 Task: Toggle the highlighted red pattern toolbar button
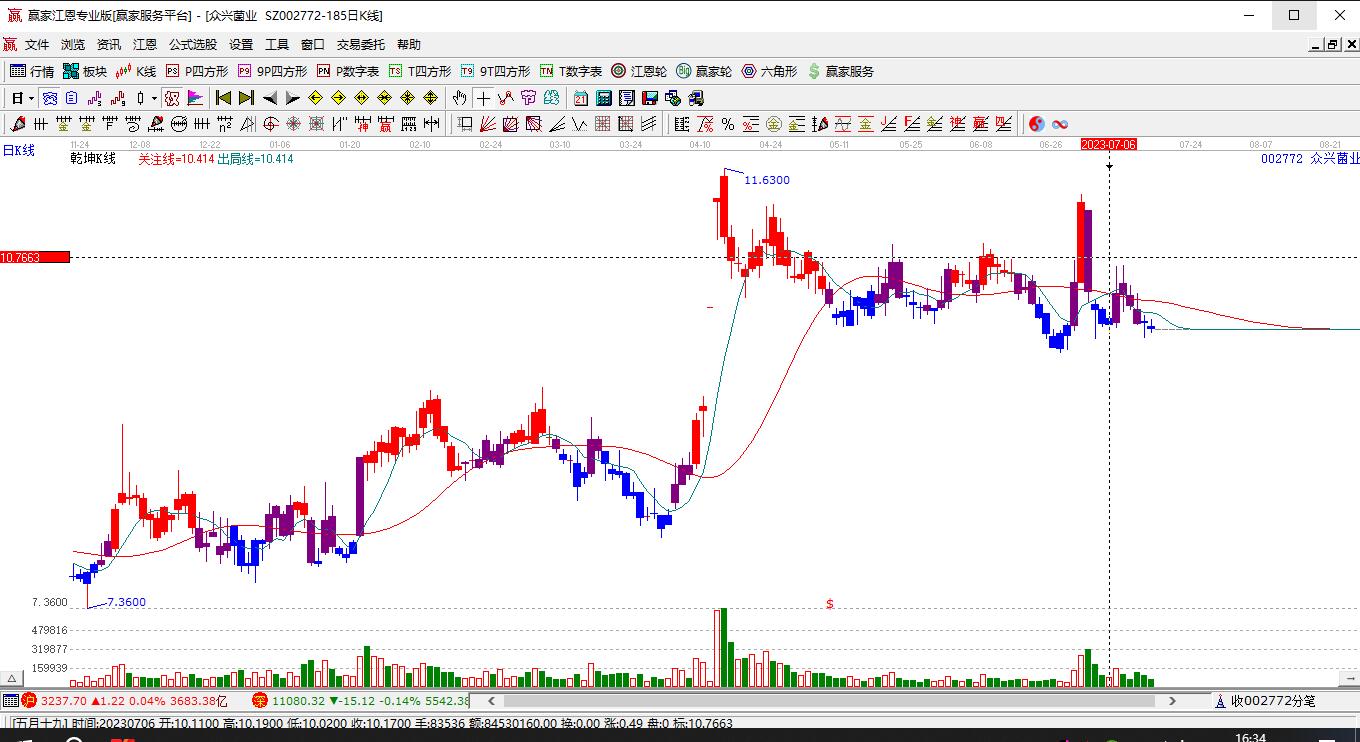[x=171, y=98]
